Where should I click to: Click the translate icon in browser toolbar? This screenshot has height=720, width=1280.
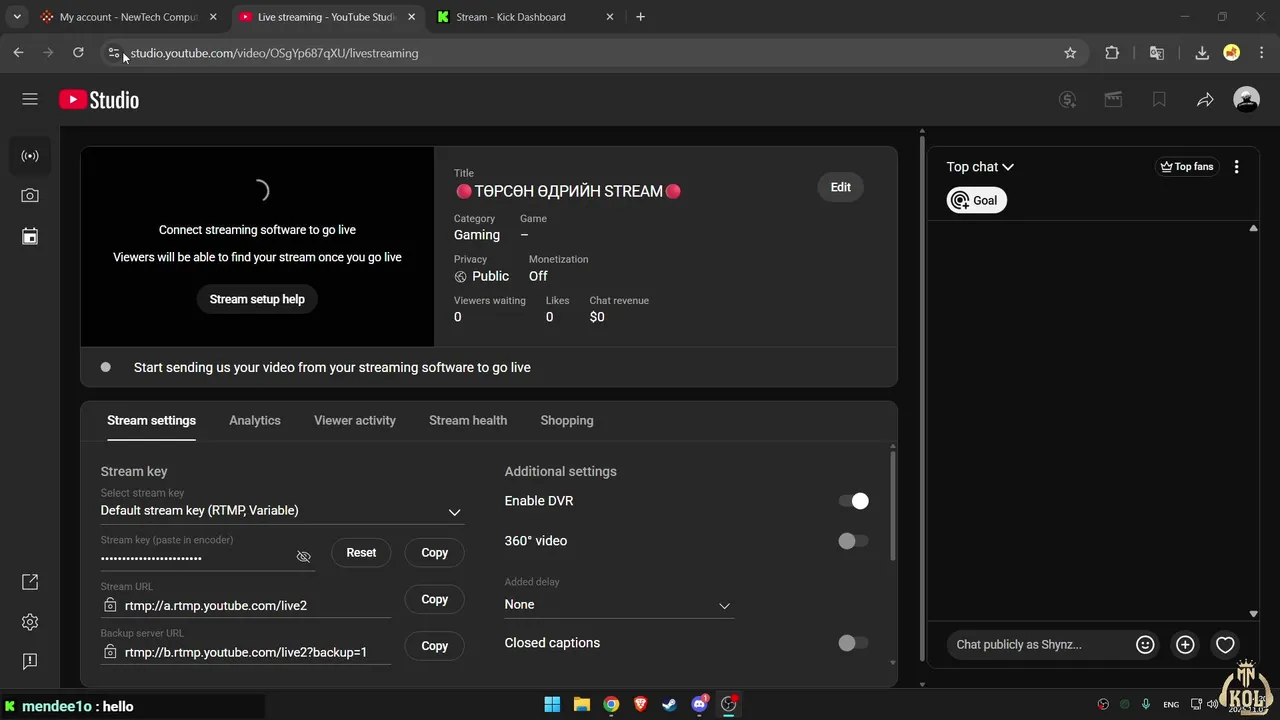[x=1157, y=53]
